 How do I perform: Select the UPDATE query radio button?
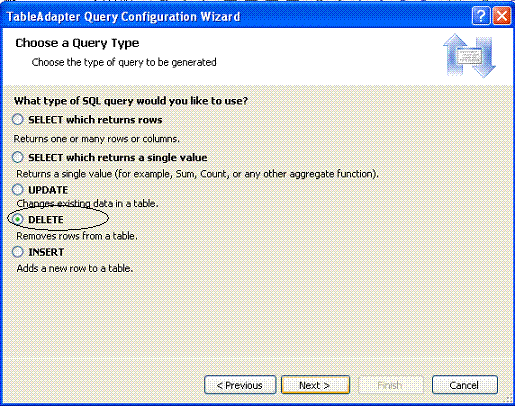pos(18,190)
